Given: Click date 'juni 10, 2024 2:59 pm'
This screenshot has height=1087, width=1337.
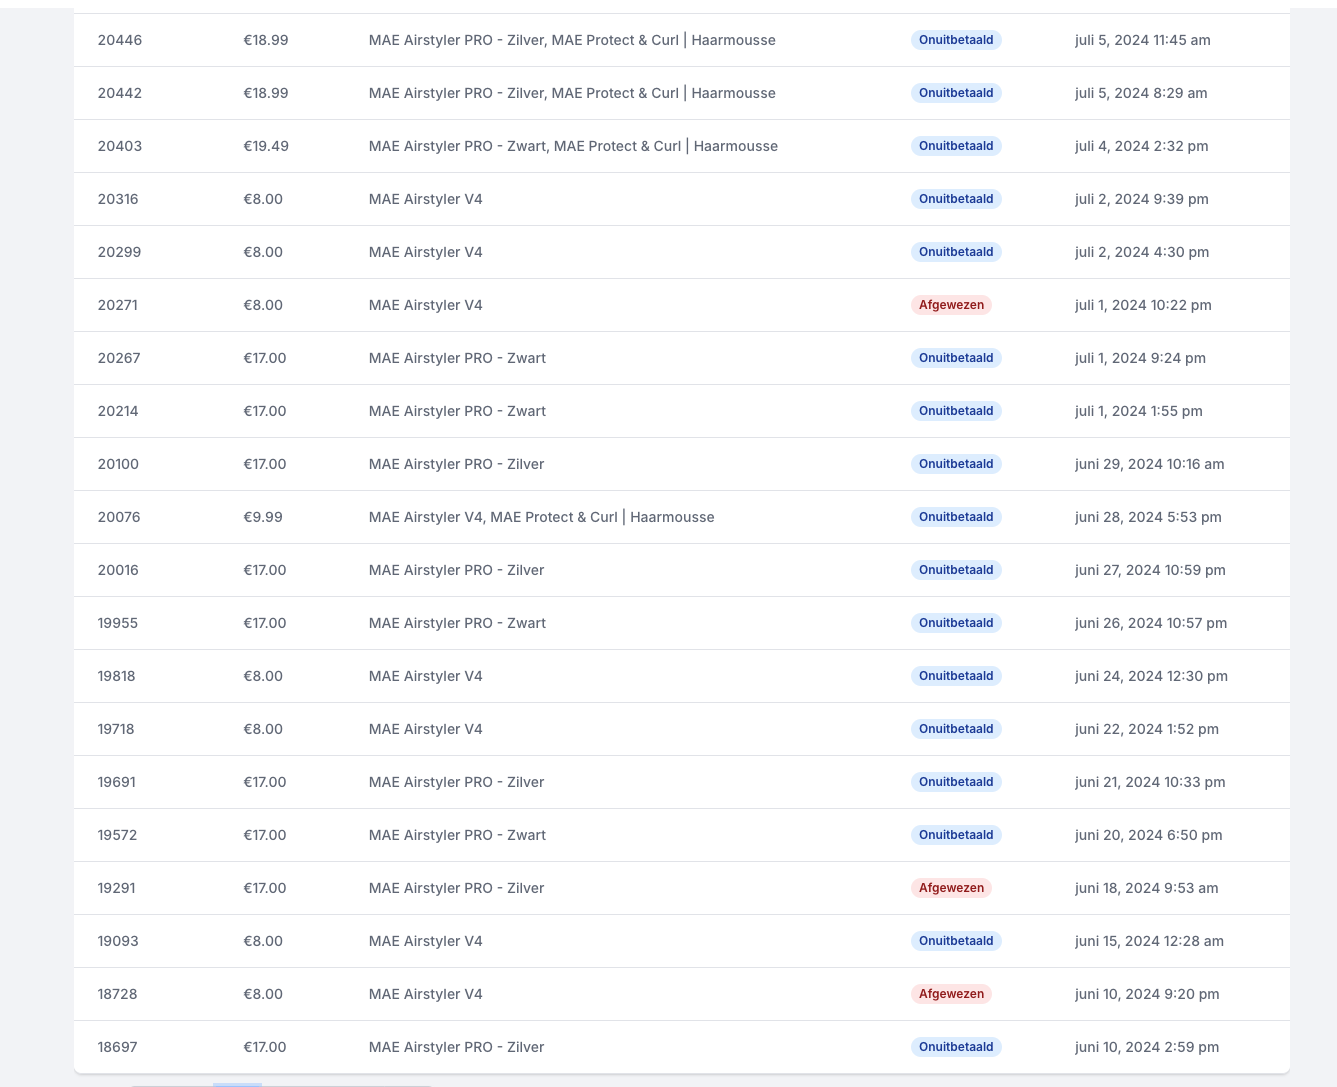Looking at the screenshot, I should (x=1147, y=1047).
